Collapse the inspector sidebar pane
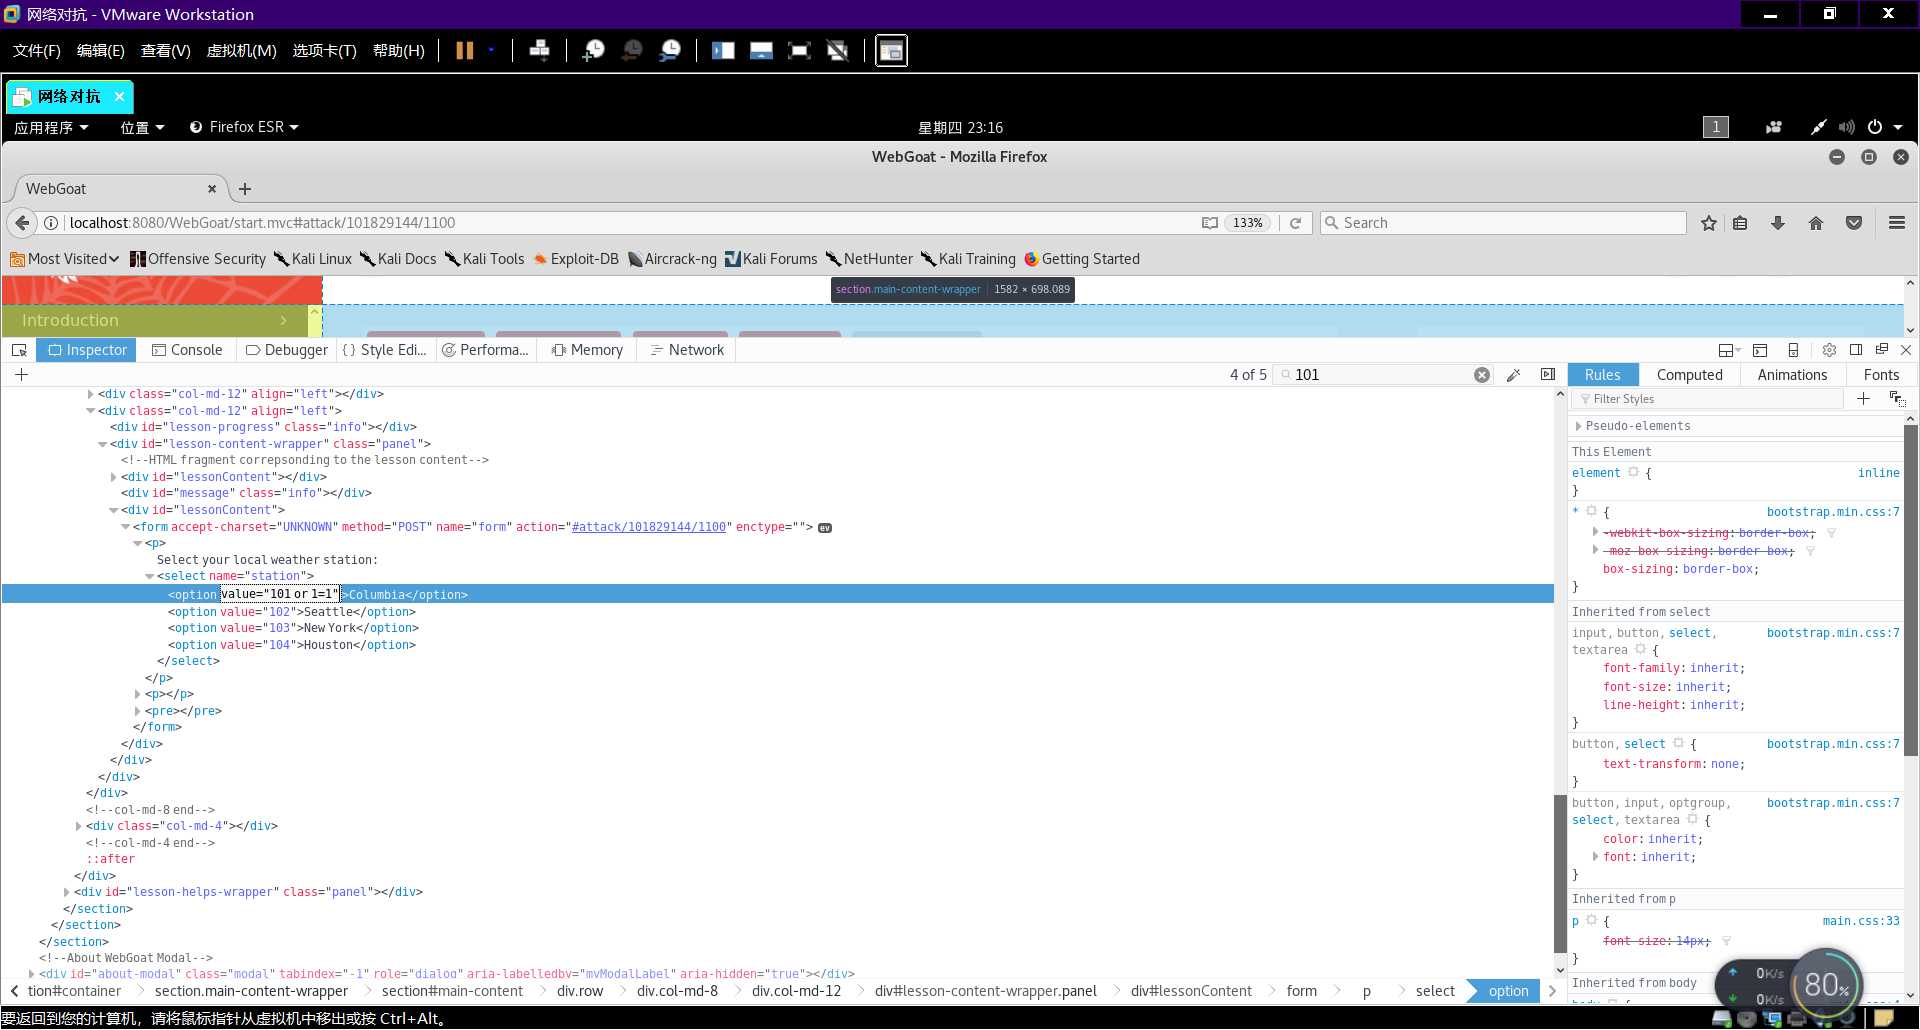Viewport: 1920px width, 1030px height. [1548, 375]
